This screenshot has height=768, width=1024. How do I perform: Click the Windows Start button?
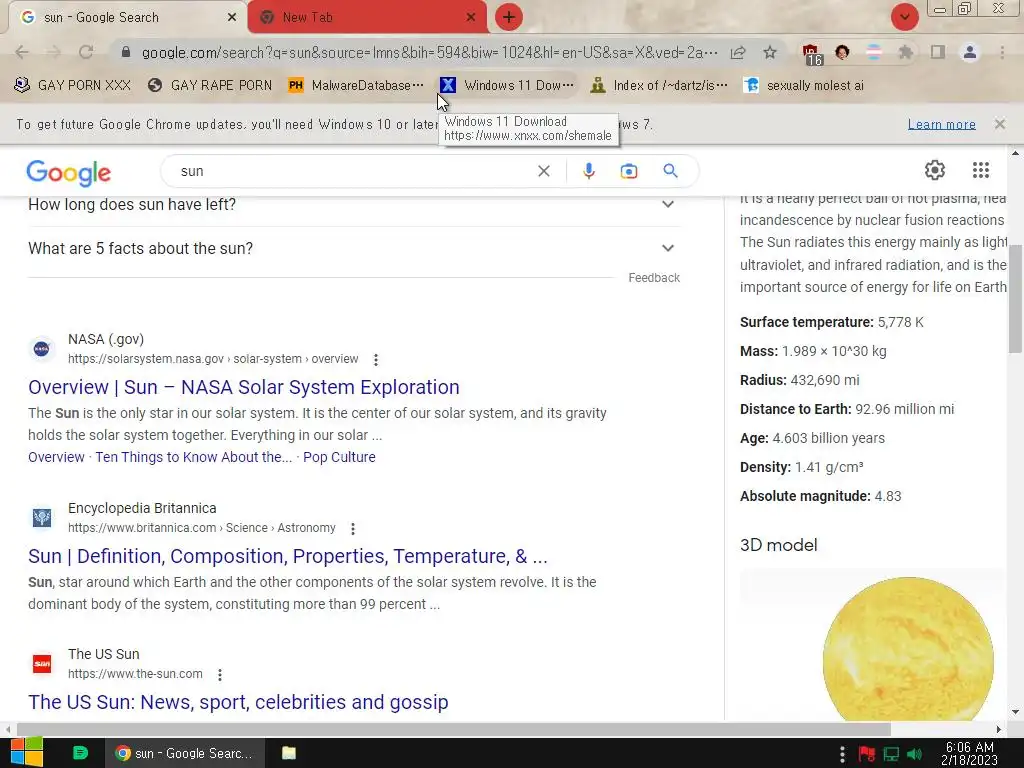27,753
